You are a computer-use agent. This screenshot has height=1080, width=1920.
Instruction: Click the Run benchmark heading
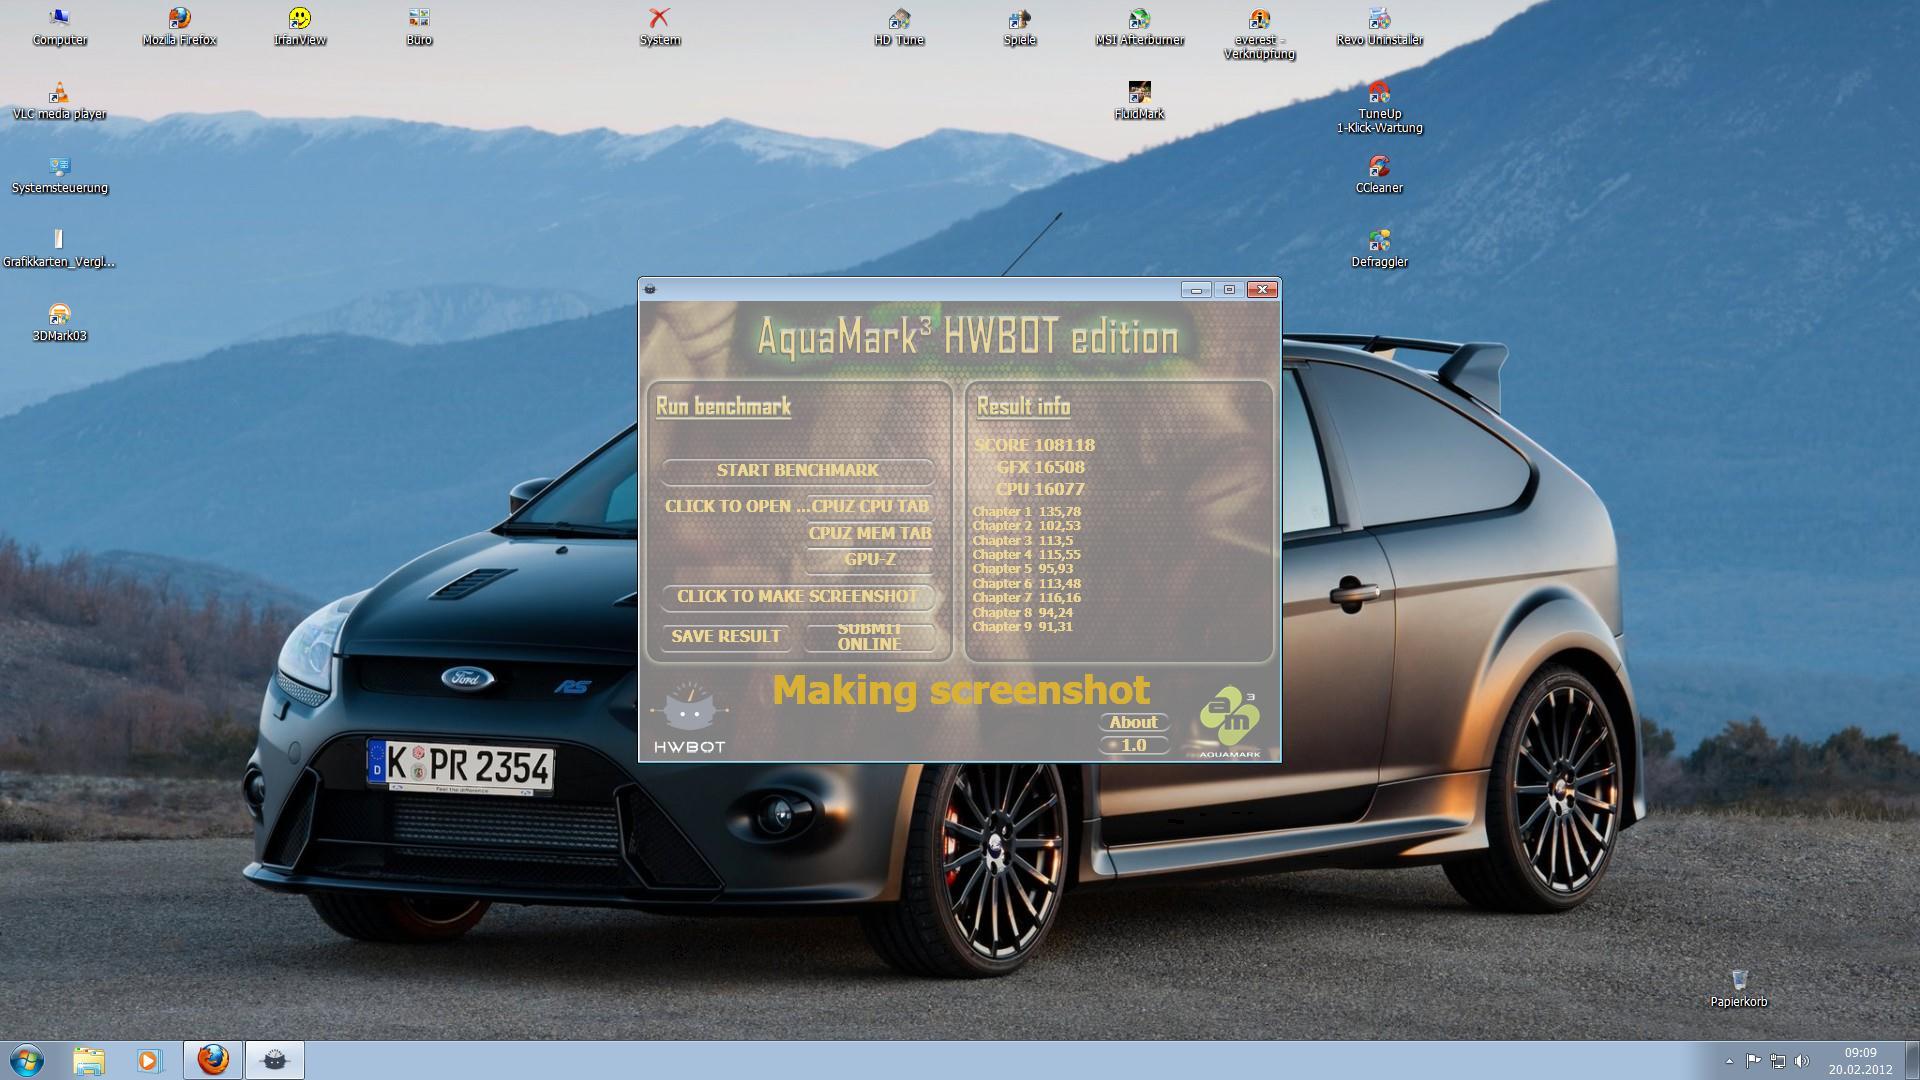[723, 406]
